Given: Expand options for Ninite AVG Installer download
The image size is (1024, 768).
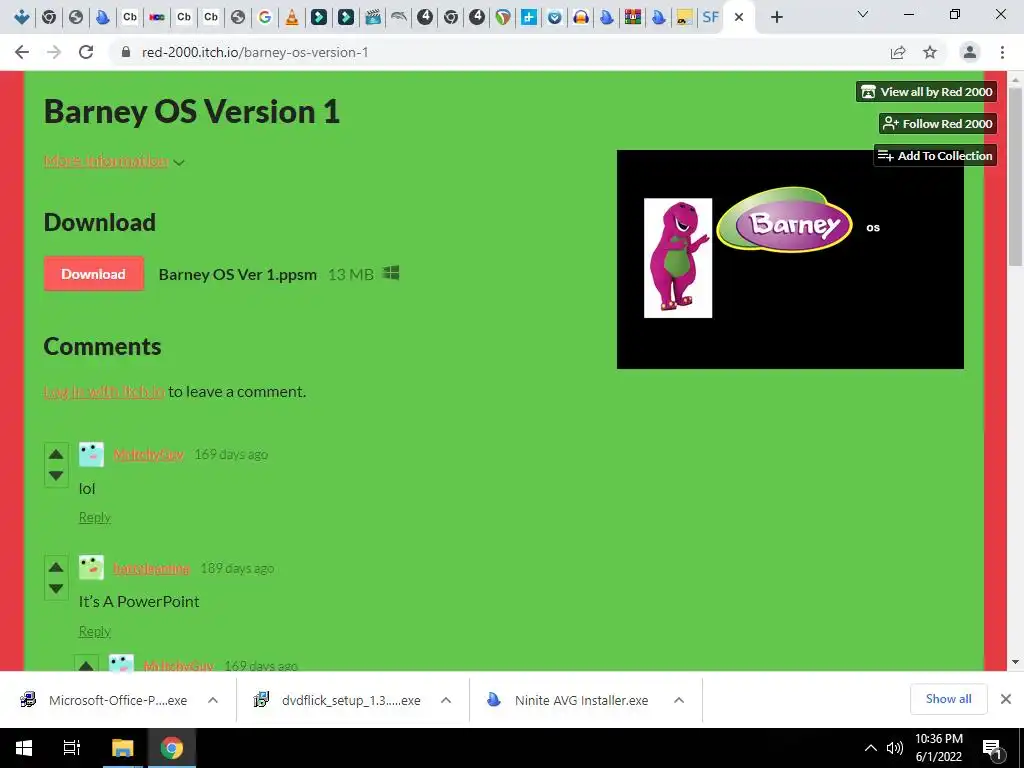Looking at the screenshot, I should pos(679,700).
